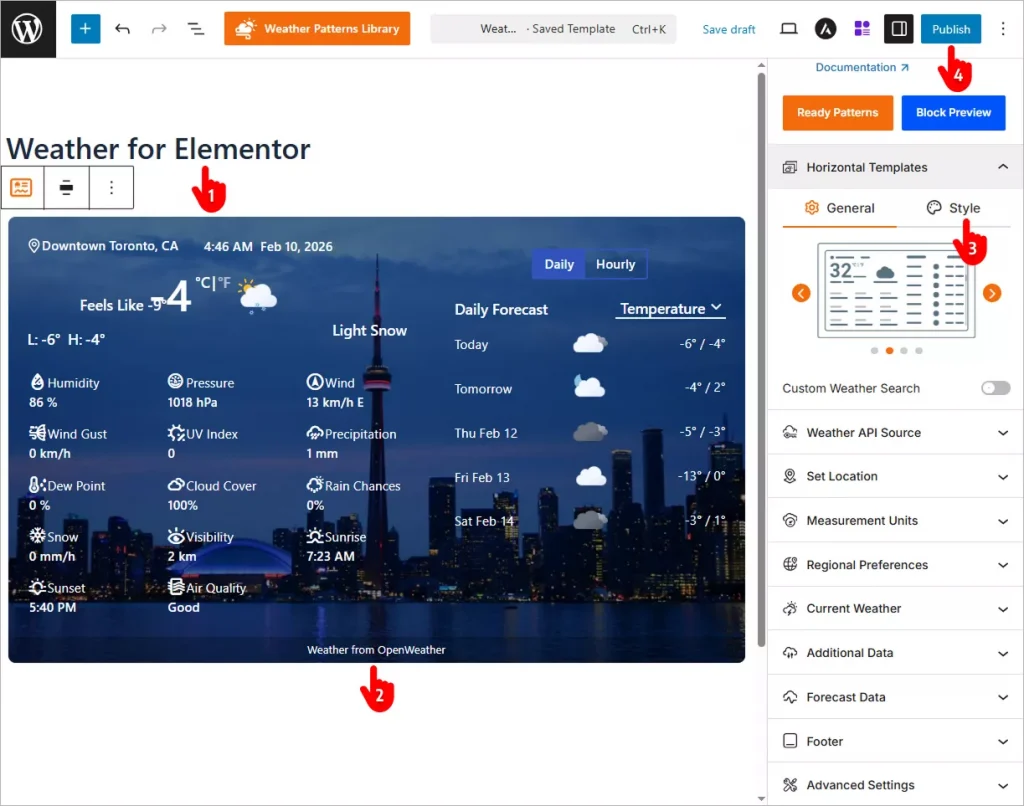Open the document overview list
Image resolution: width=1024 pixels, height=806 pixels.
point(196,29)
